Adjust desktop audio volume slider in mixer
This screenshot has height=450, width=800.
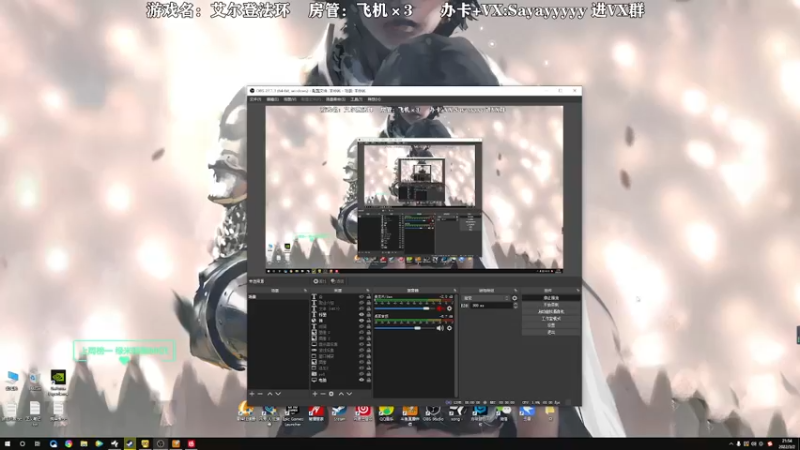[404, 328]
